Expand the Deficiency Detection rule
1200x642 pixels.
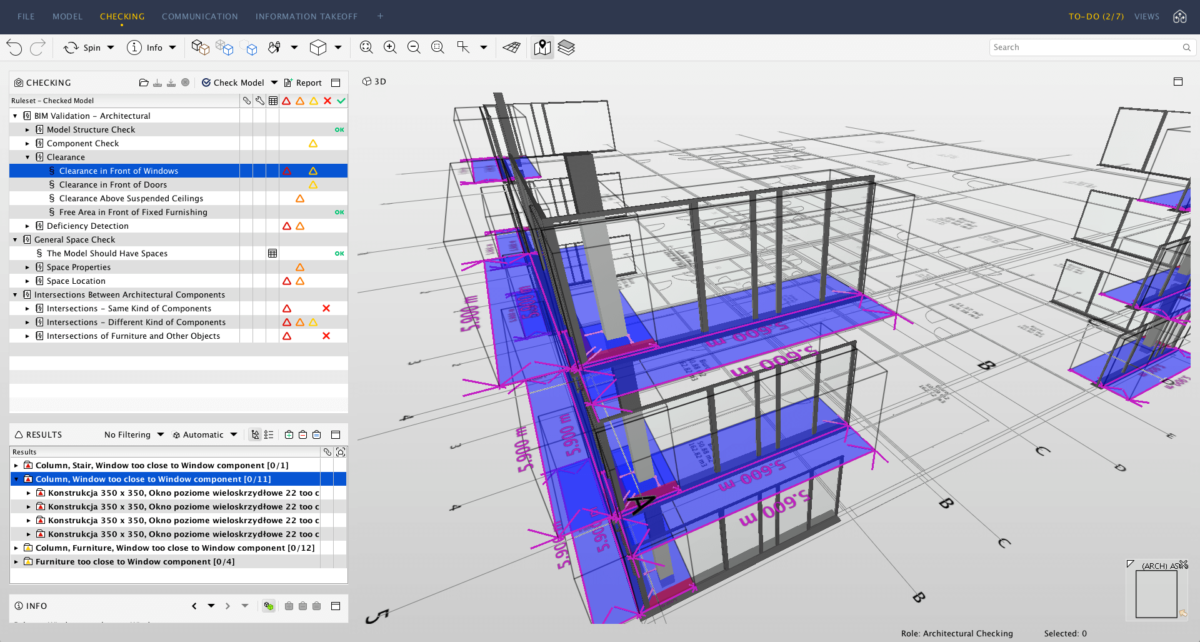(28, 226)
